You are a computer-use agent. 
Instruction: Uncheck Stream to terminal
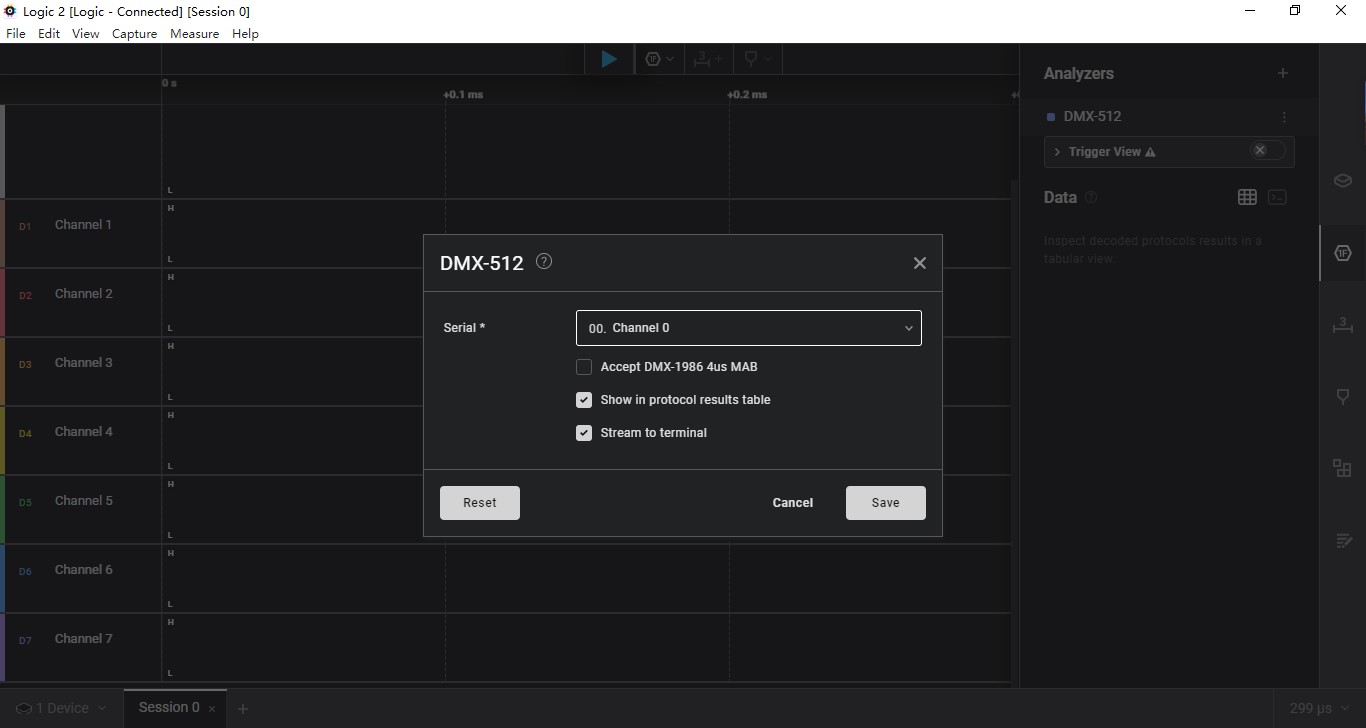pos(584,433)
